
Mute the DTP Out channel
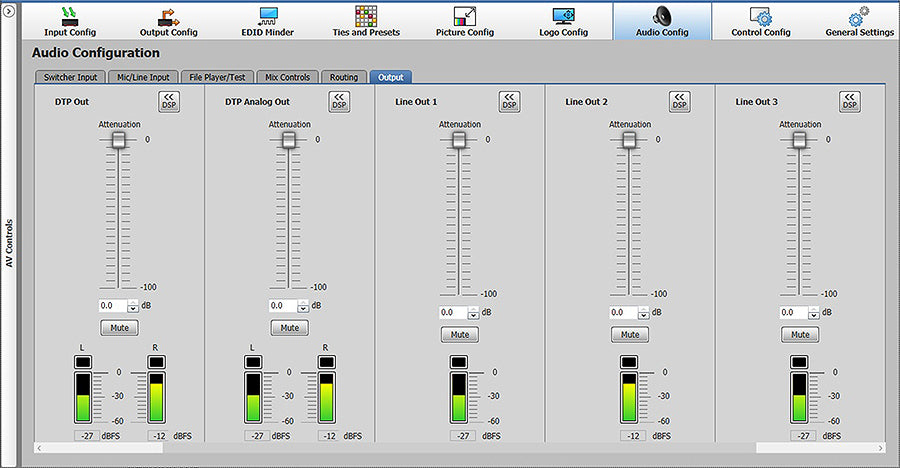119,328
